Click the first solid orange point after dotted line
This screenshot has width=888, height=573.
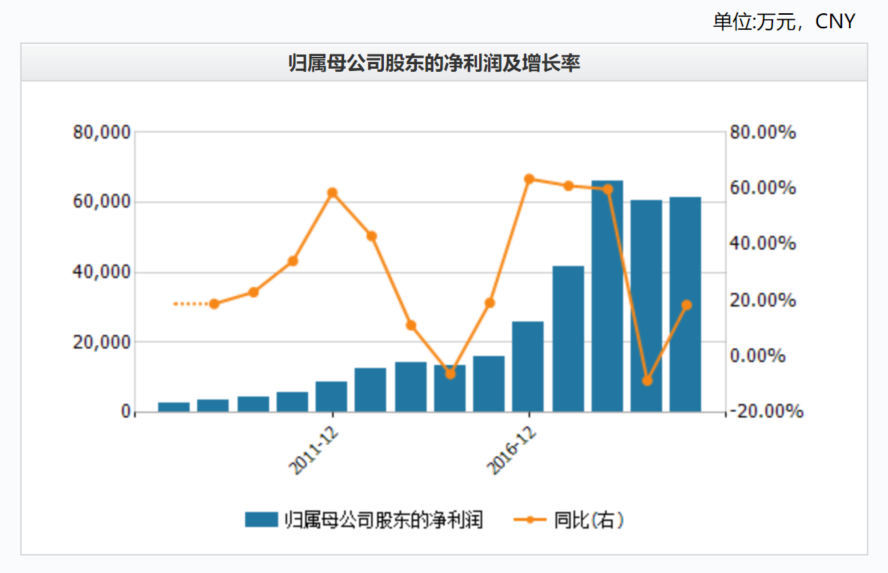point(214,304)
